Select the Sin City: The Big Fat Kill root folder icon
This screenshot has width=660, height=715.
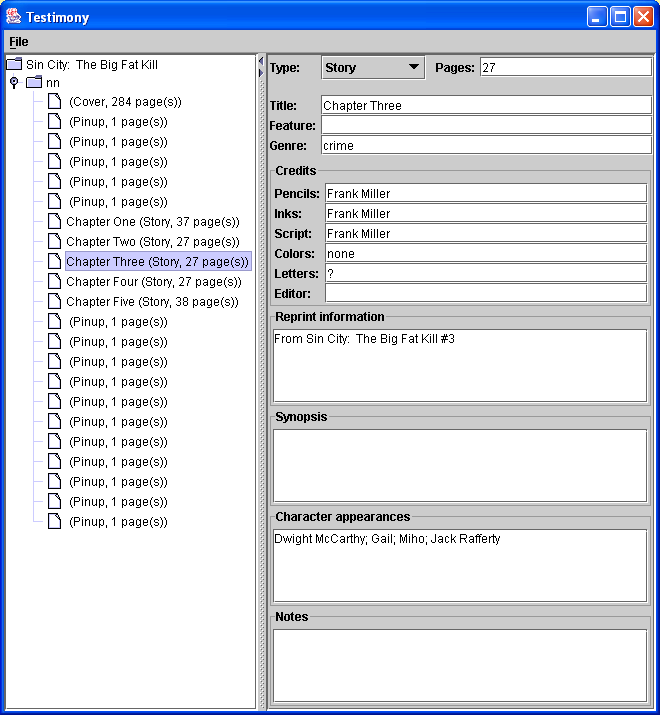click(x=14, y=64)
